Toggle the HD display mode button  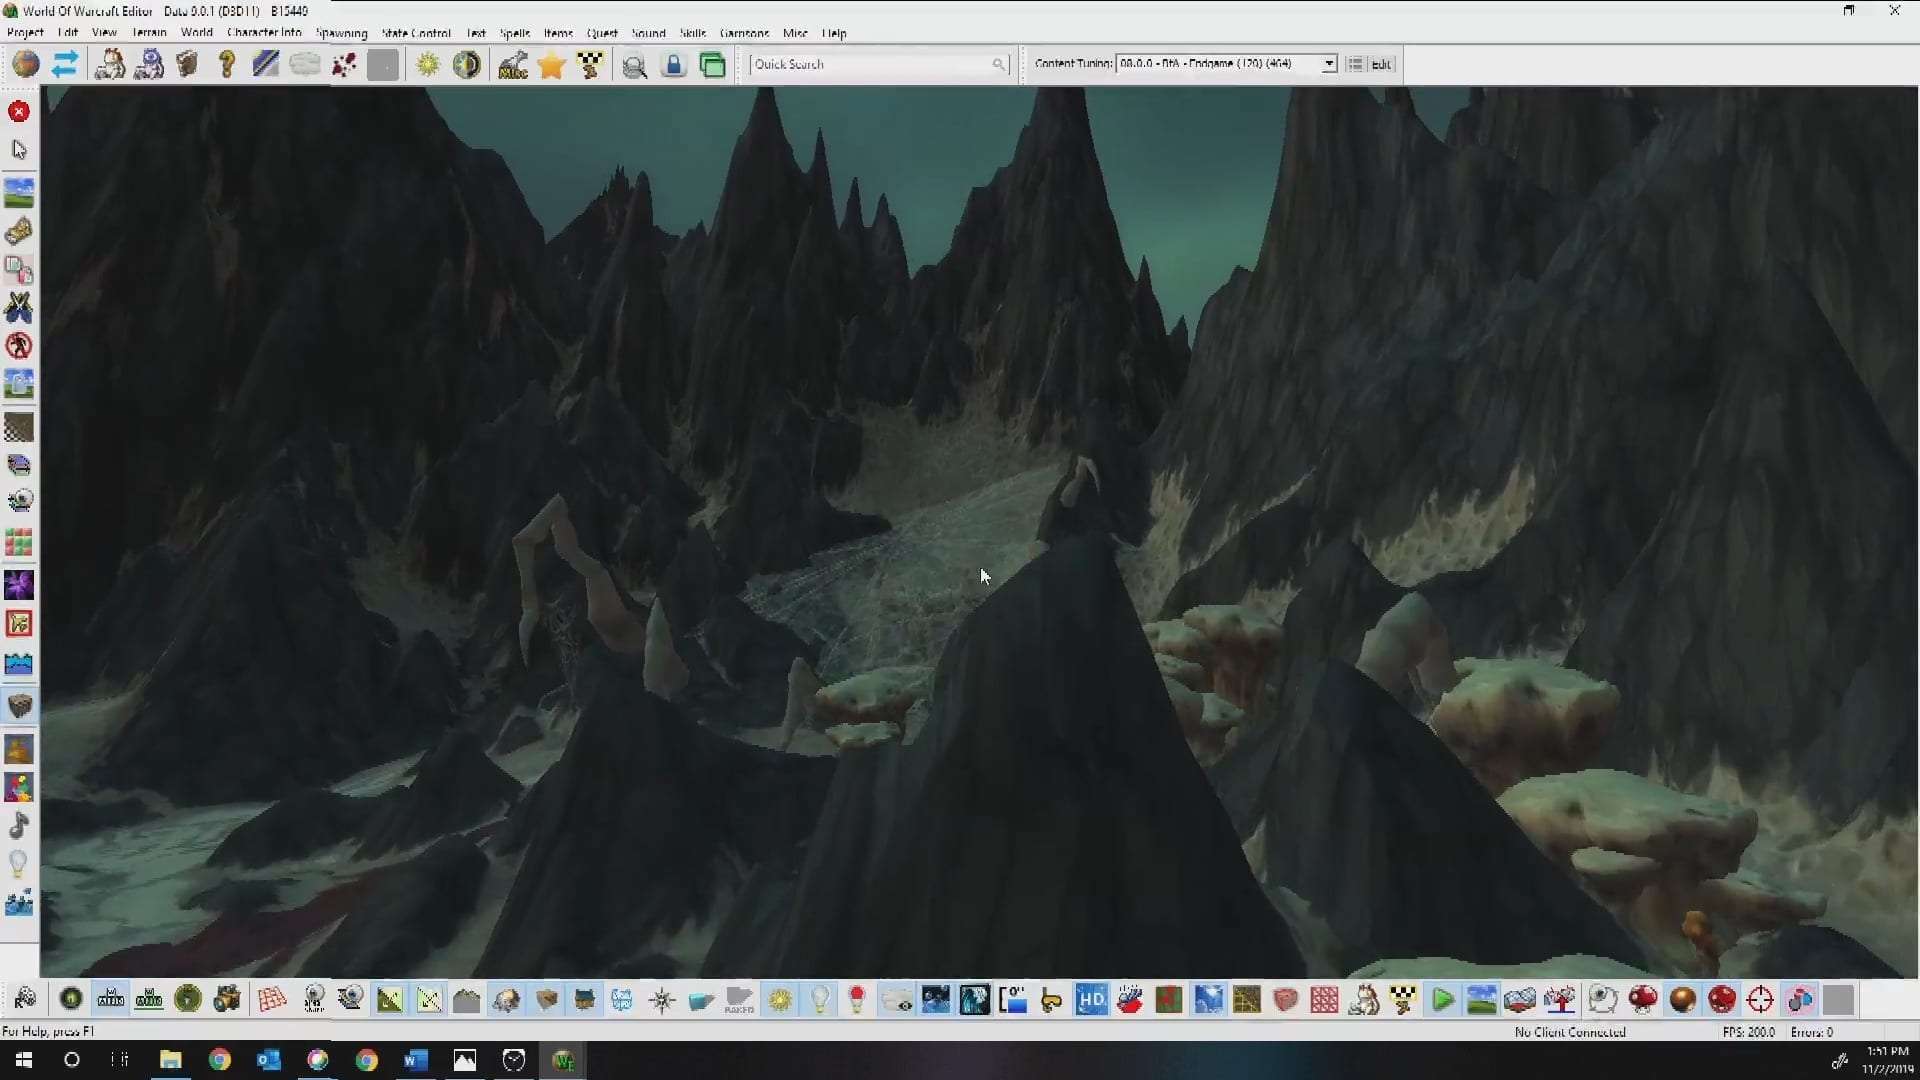(x=1091, y=1000)
